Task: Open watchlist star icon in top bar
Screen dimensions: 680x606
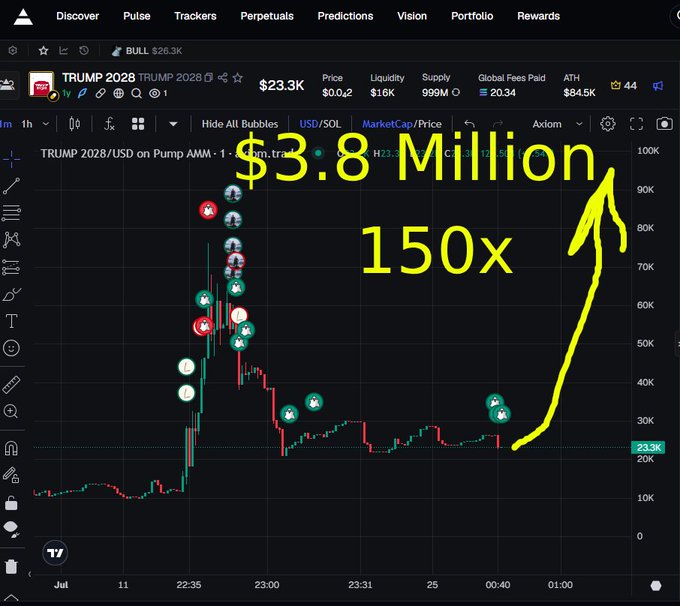Action: (43, 51)
